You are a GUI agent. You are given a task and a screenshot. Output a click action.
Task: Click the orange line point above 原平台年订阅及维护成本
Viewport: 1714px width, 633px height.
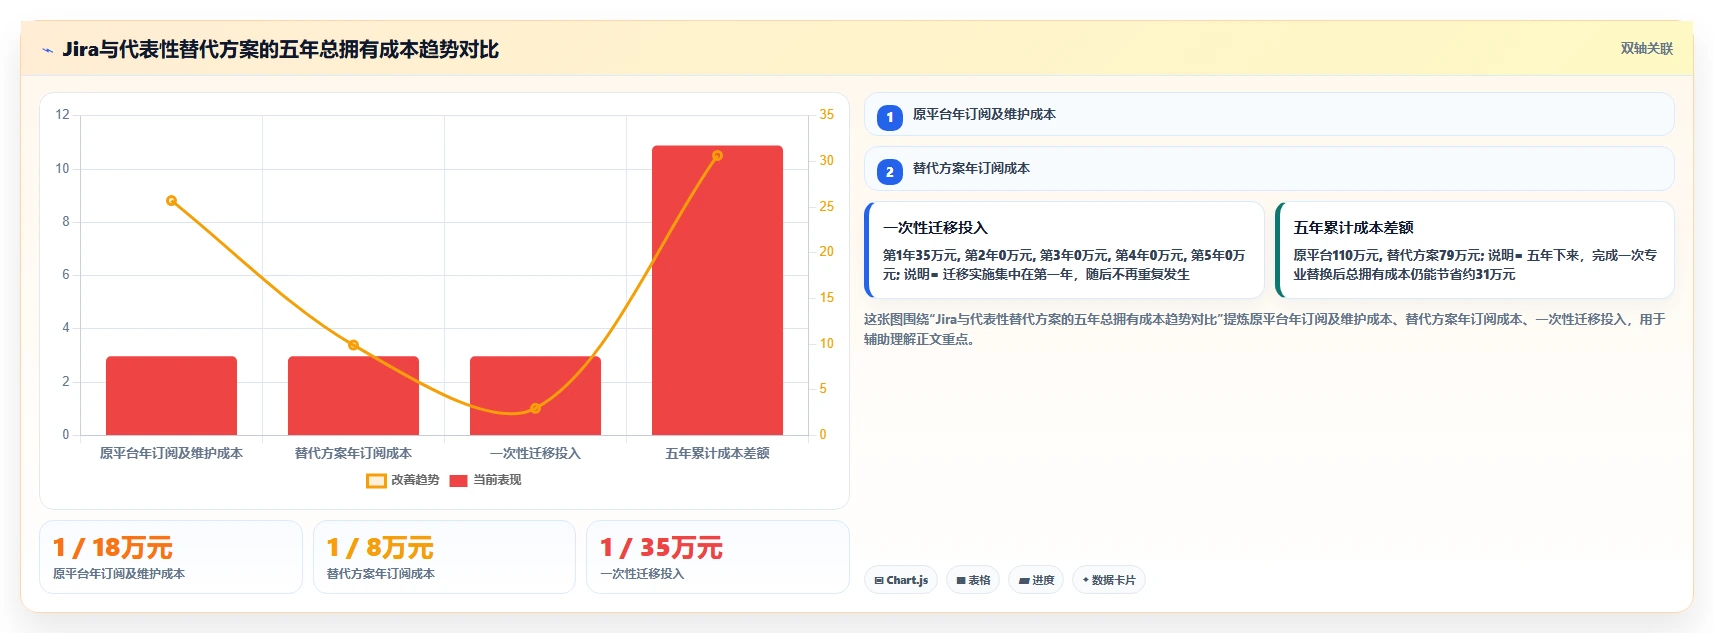point(171,201)
